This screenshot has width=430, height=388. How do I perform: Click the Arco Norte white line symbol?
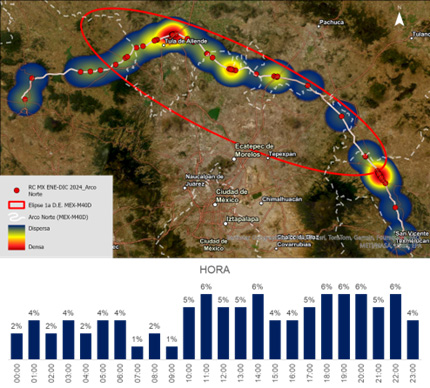(x=16, y=217)
